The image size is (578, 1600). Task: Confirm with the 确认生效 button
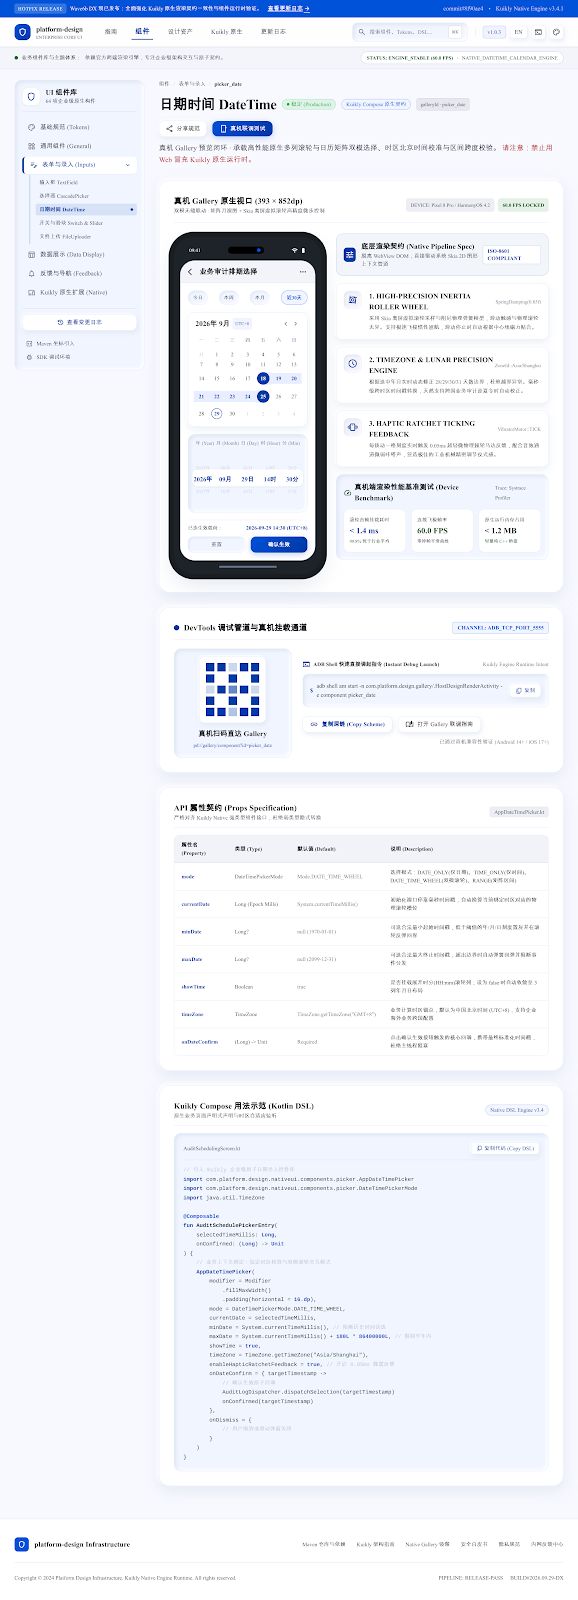[279, 544]
